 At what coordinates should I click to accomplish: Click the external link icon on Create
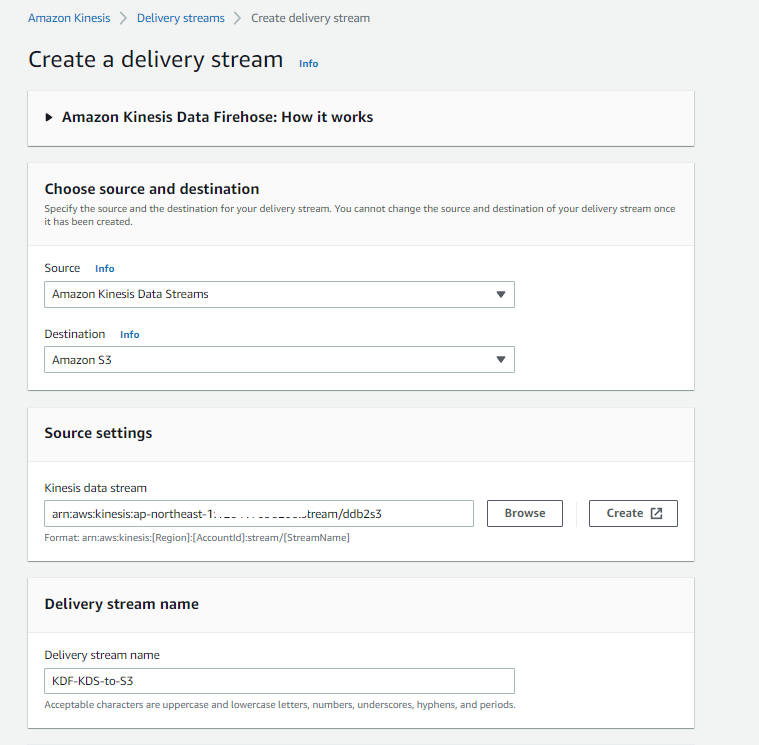656,513
